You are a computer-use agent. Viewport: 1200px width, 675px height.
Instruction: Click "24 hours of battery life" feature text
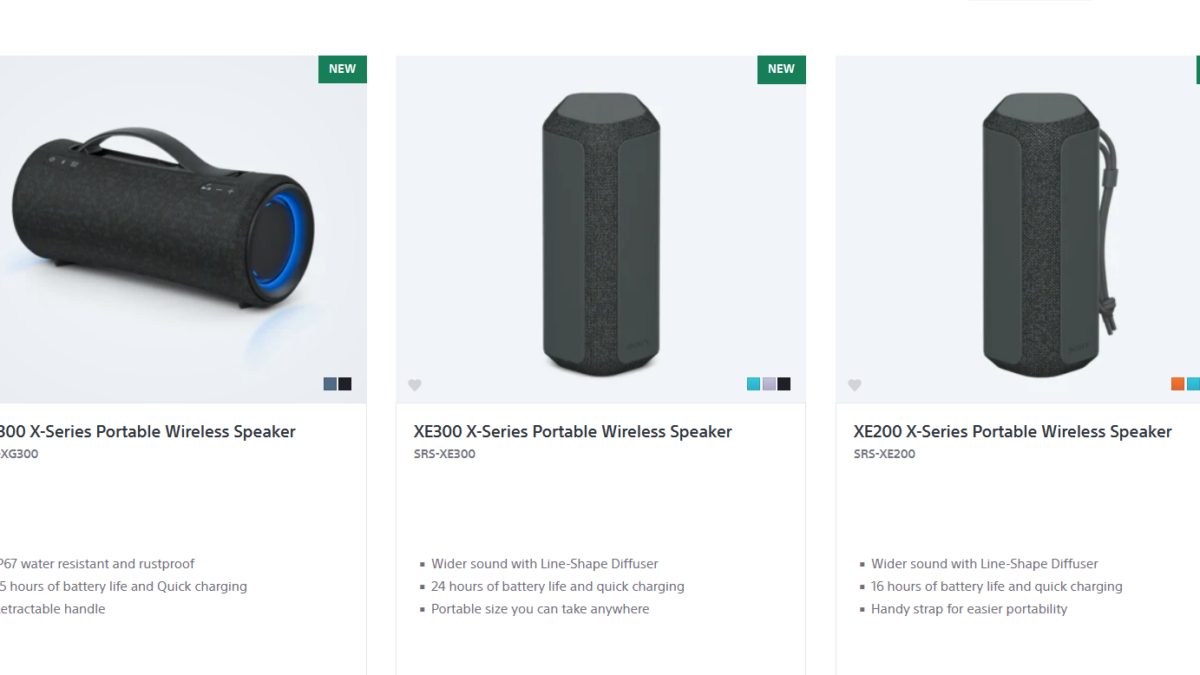pos(557,587)
